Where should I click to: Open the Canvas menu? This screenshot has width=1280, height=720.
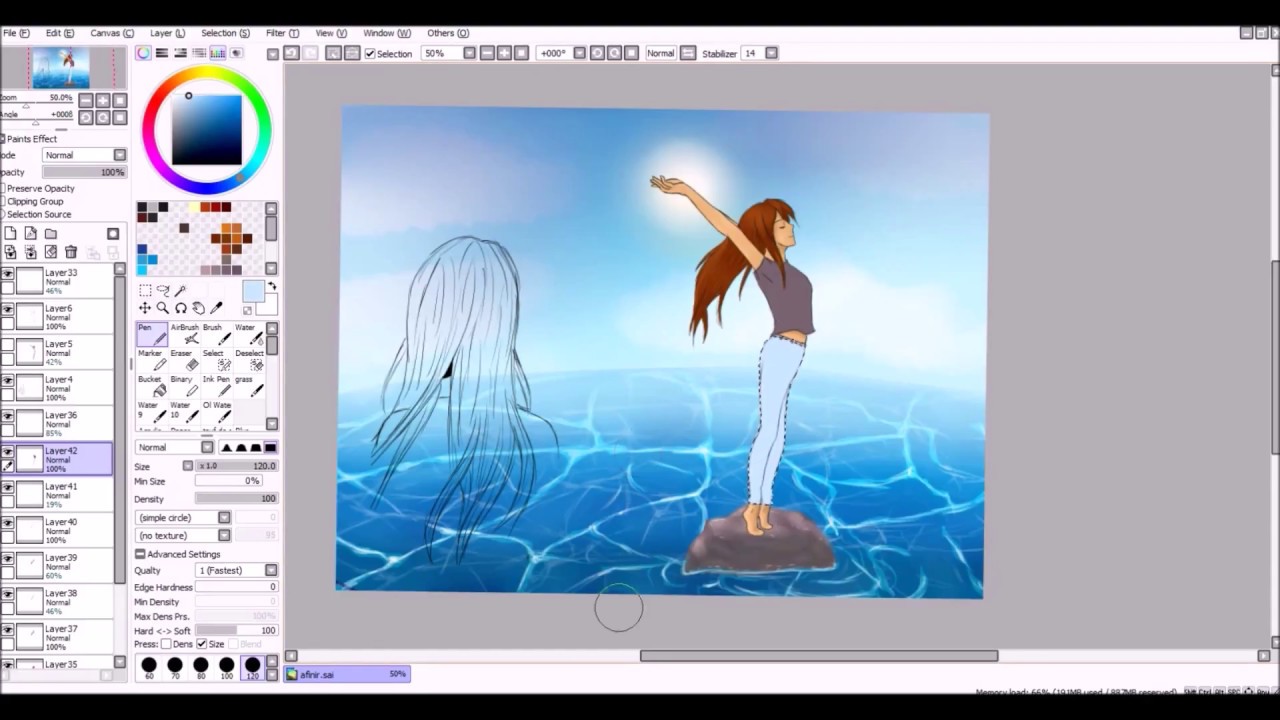112,33
